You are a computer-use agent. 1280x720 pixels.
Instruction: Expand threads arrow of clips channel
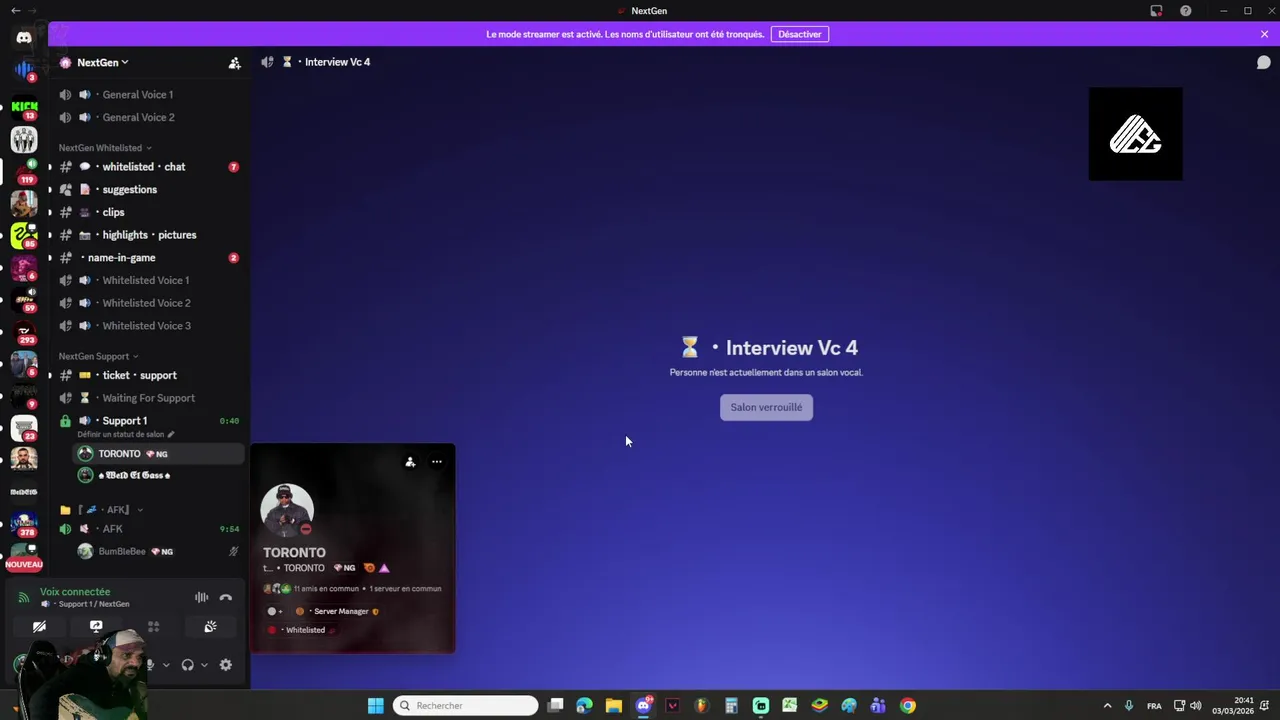(50, 213)
